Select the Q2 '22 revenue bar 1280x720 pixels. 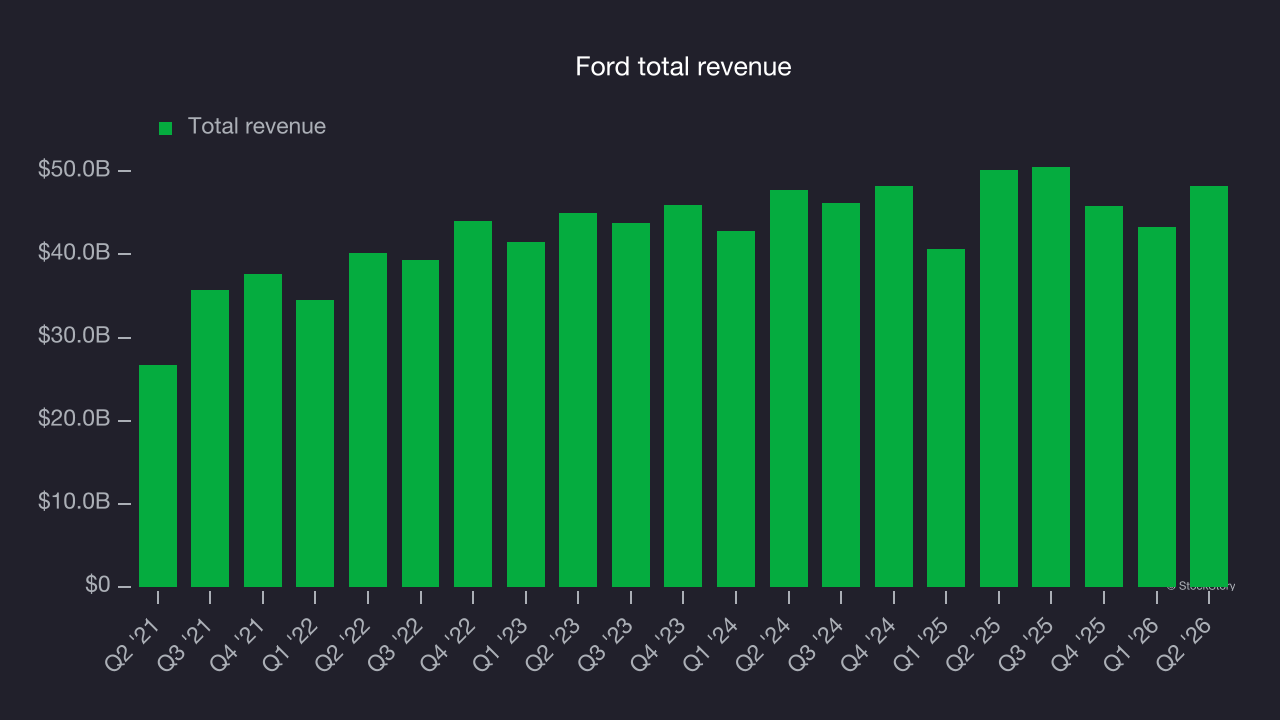(x=368, y=420)
